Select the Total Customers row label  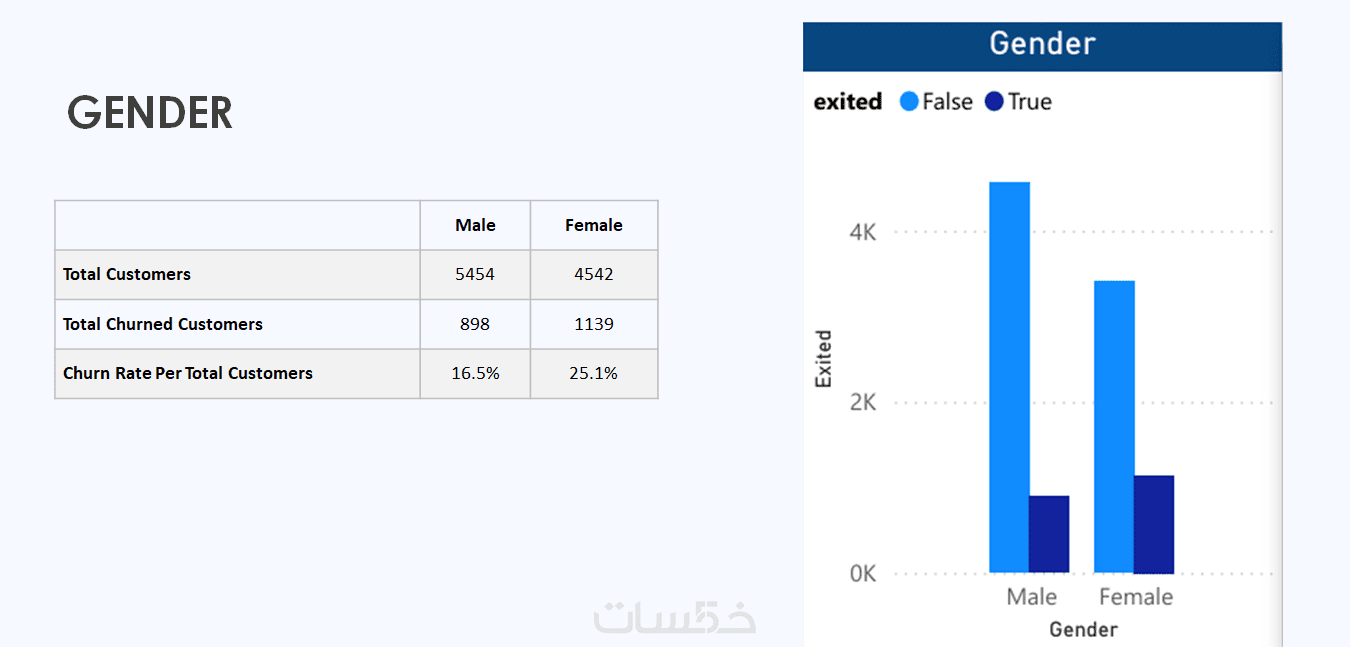click(x=127, y=274)
